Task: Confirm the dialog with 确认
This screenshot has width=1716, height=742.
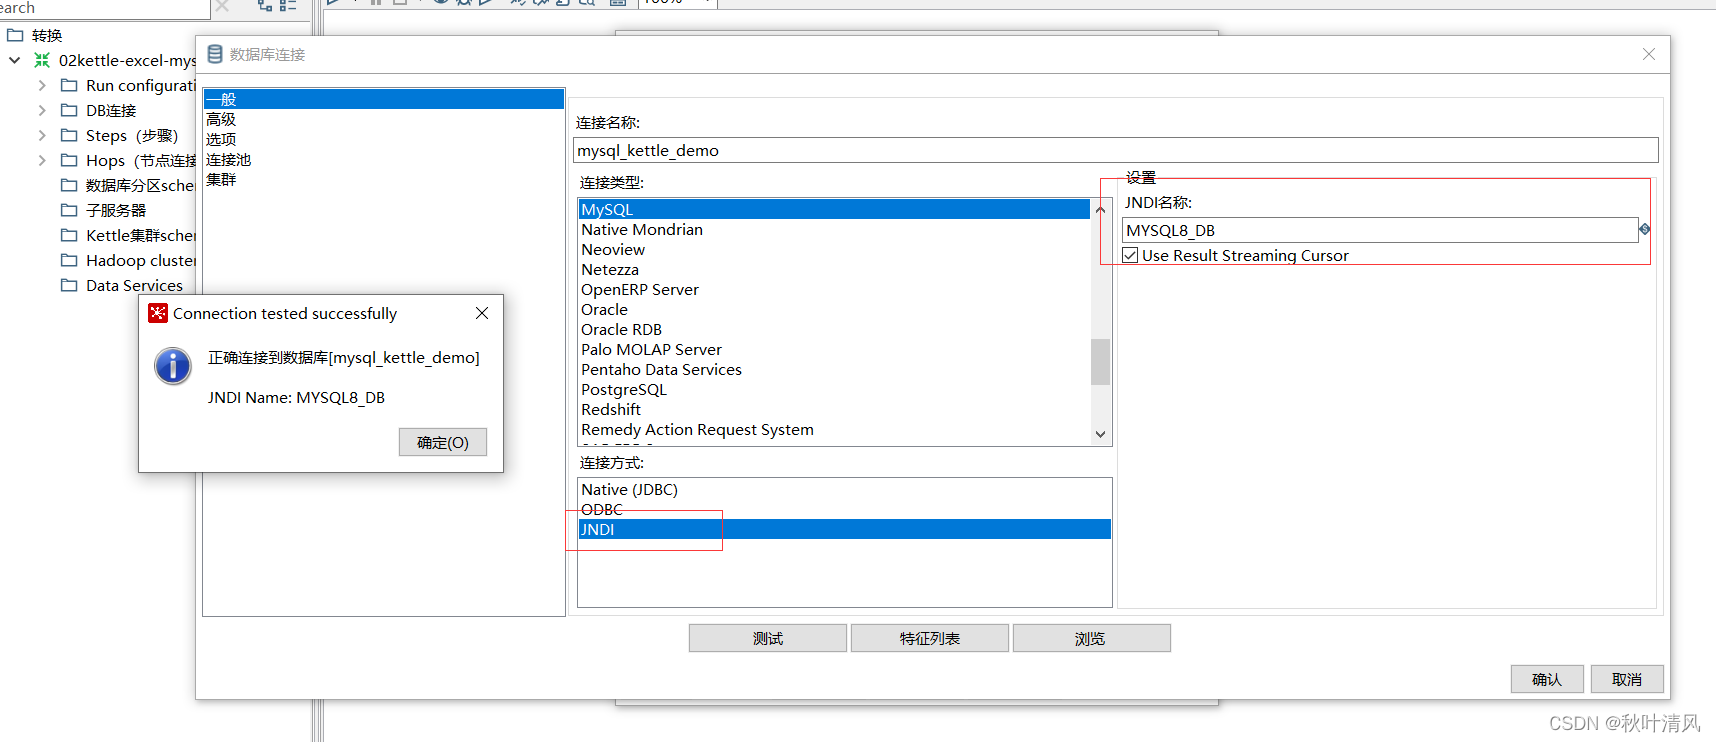Action: pyautogui.click(x=1547, y=679)
